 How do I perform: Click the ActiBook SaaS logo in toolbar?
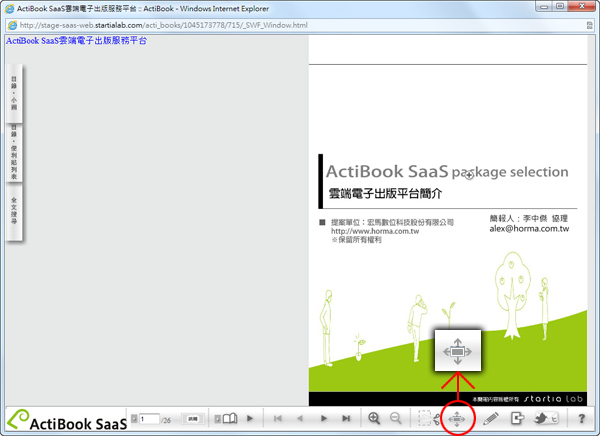point(67,420)
